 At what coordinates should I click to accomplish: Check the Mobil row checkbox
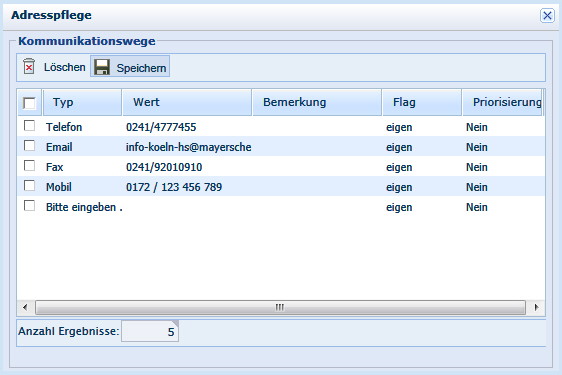[29, 186]
